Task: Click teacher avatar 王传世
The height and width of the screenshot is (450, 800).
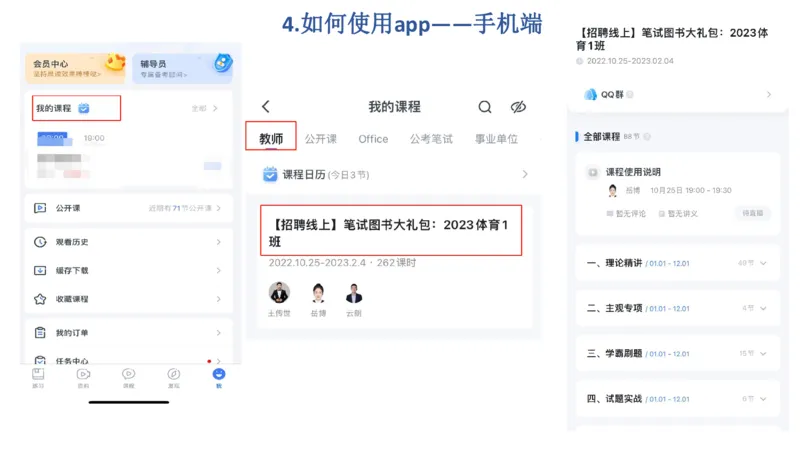Action: 279,293
